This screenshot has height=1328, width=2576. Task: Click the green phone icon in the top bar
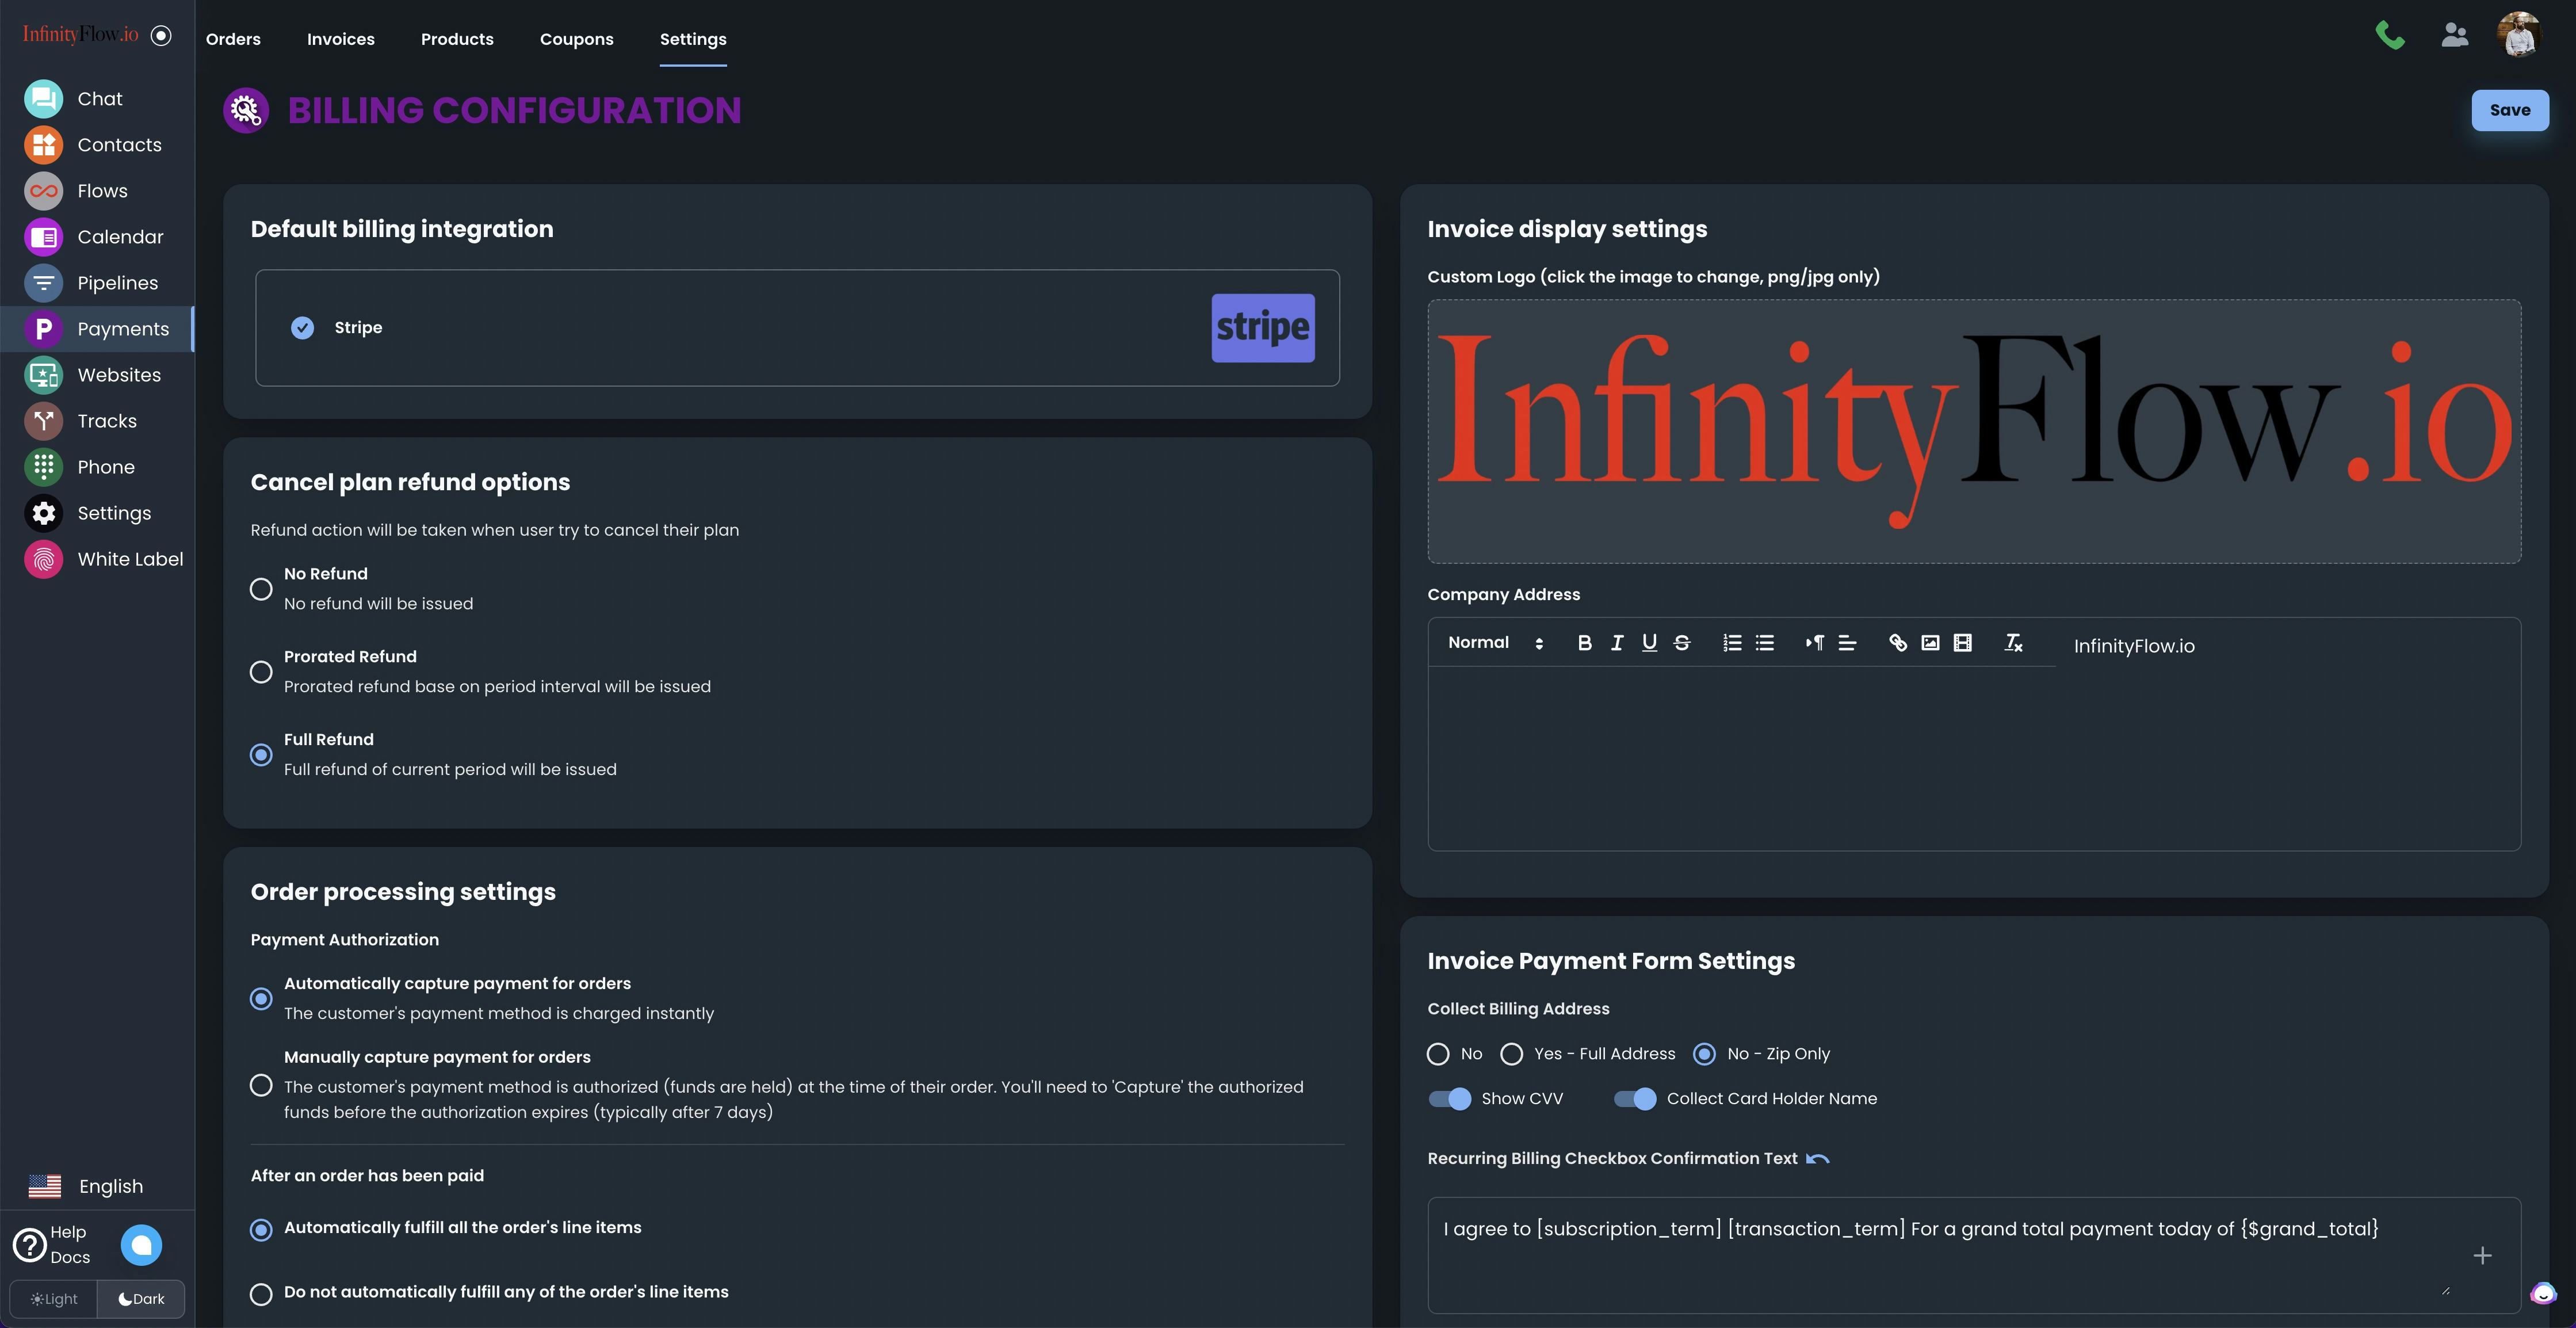tap(2390, 34)
